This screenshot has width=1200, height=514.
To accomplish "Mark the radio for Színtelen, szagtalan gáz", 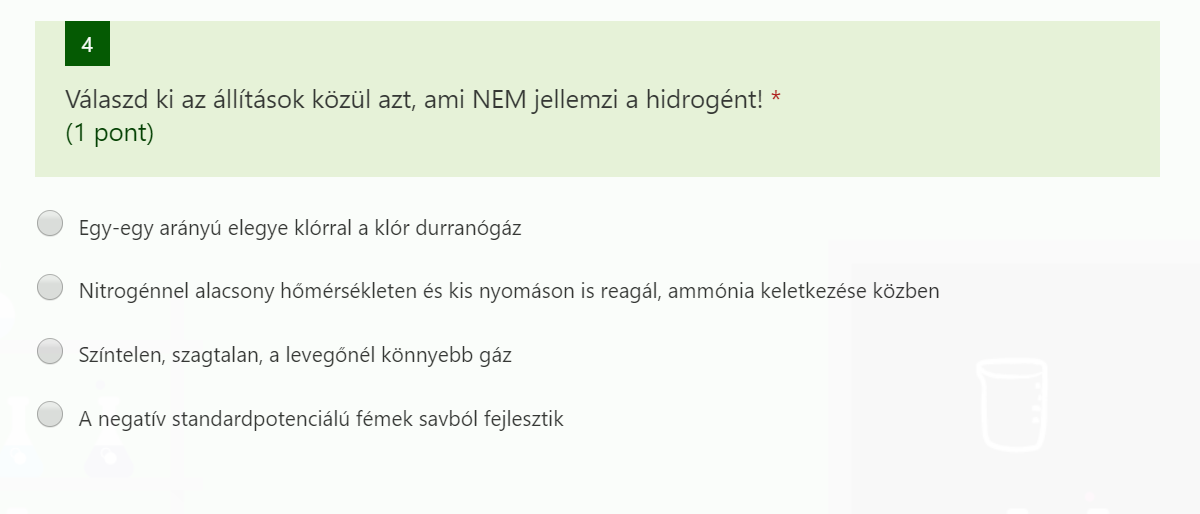I will (x=50, y=352).
